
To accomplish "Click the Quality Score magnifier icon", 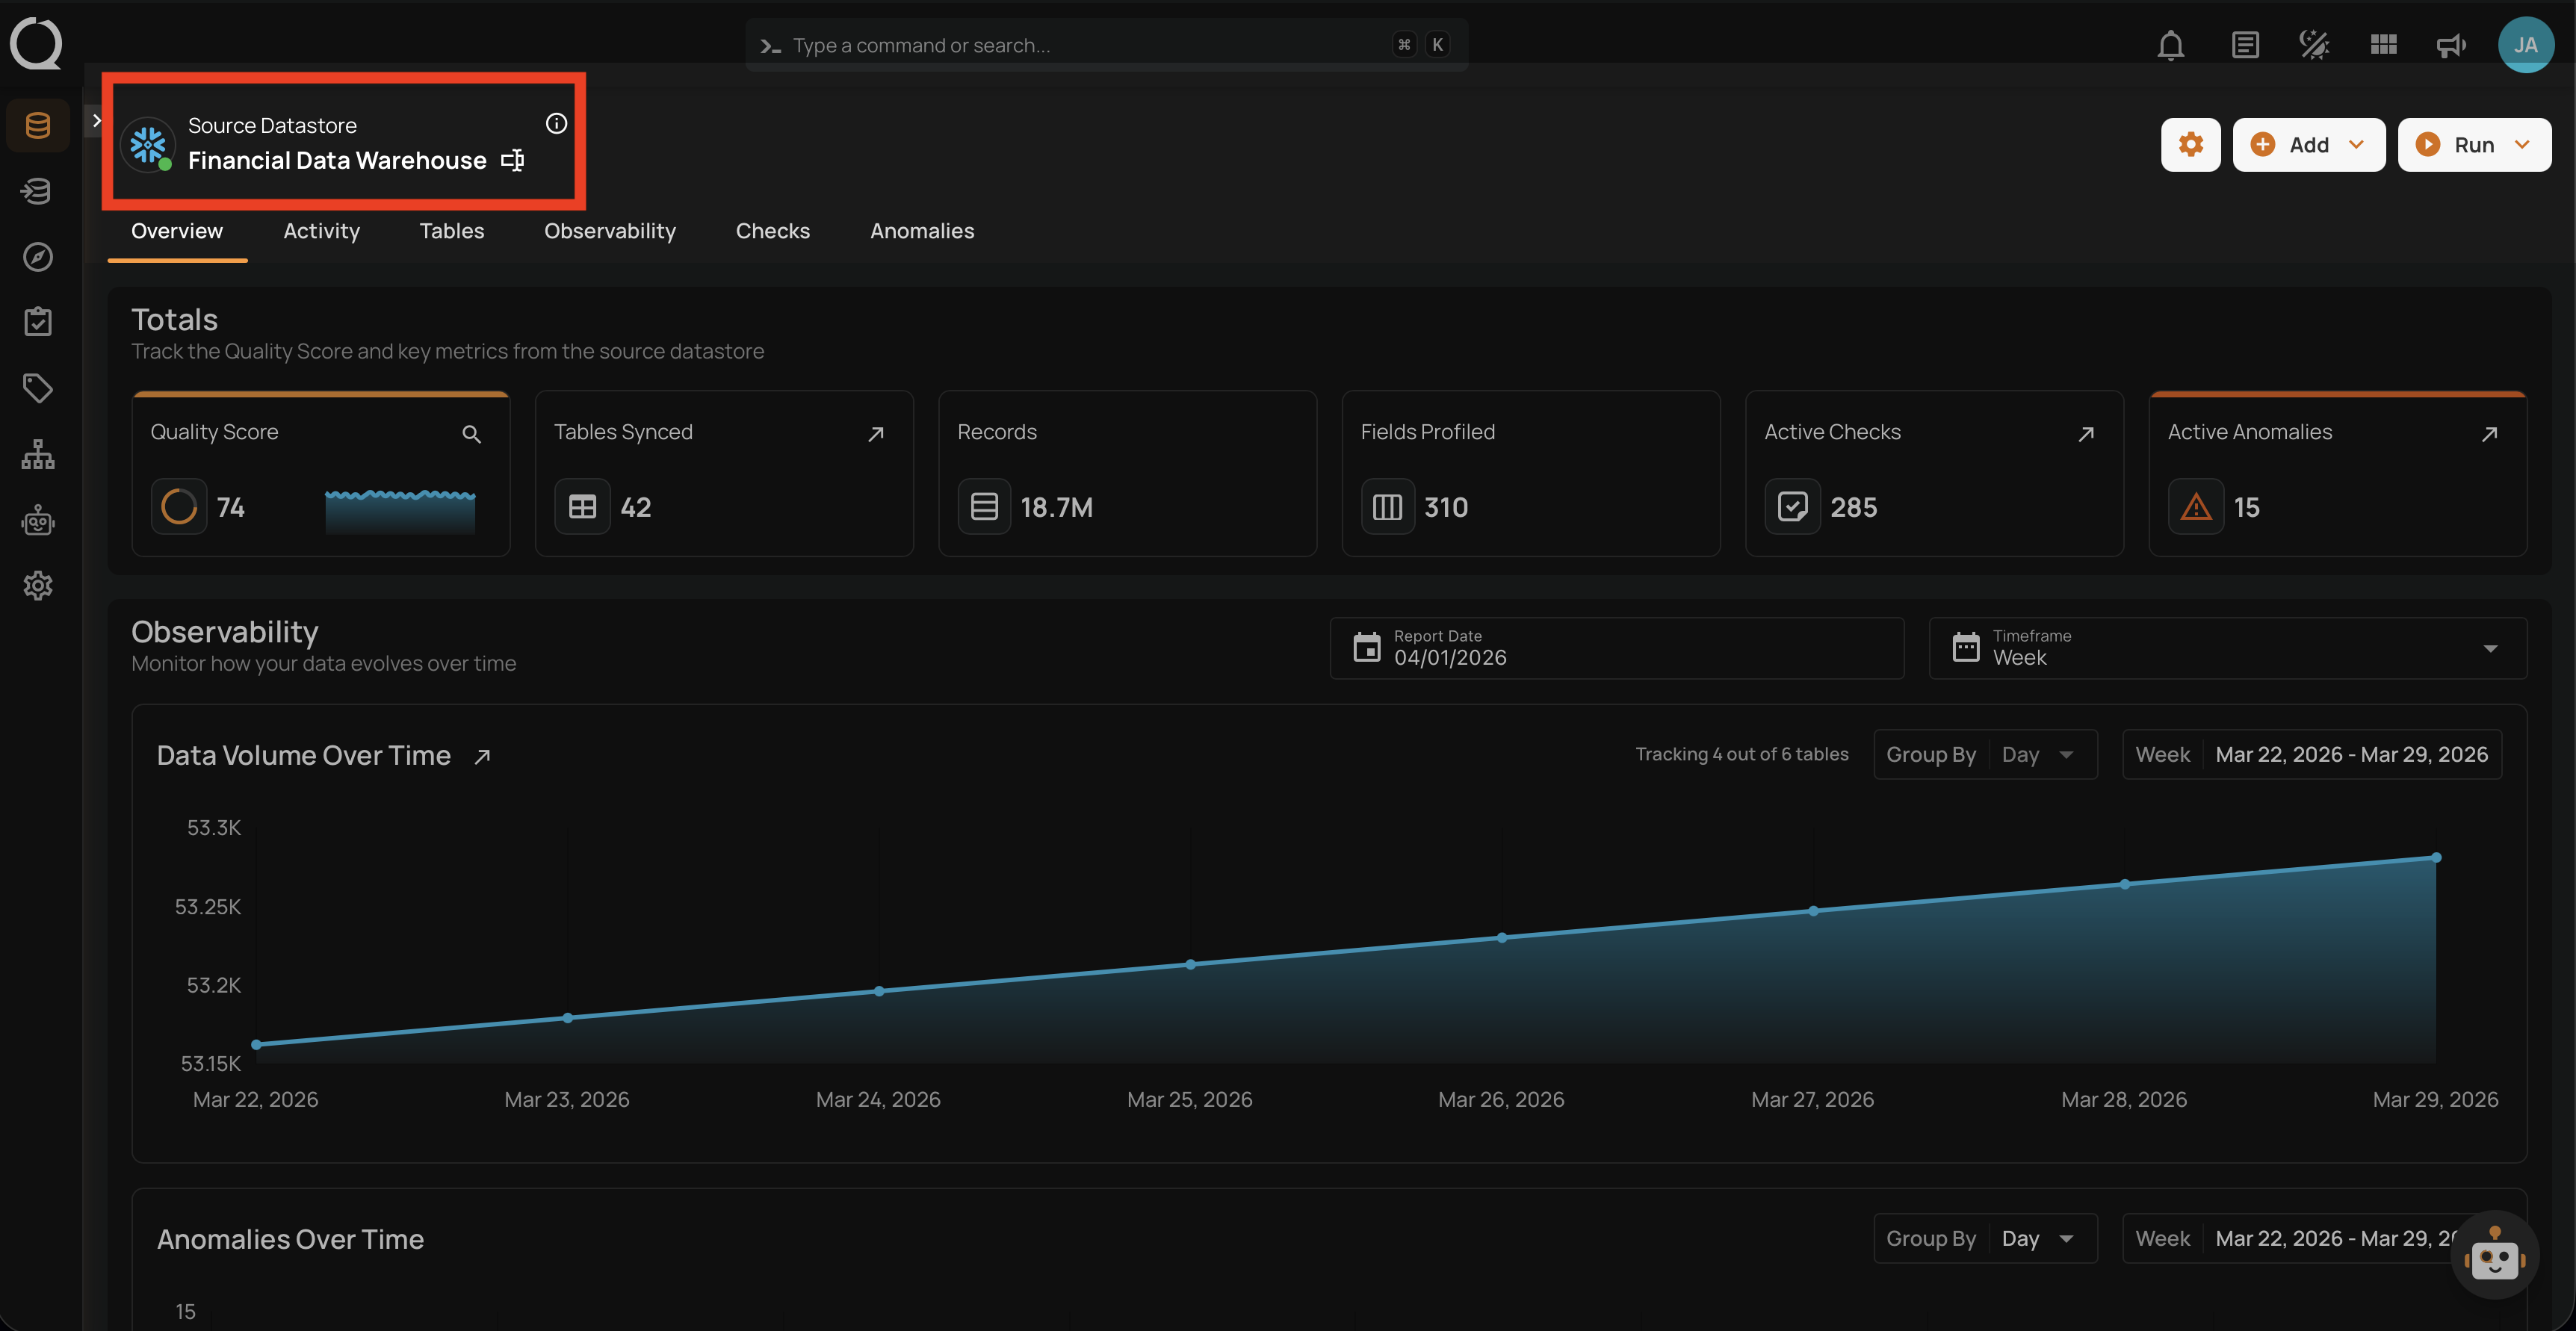I will (x=471, y=434).
